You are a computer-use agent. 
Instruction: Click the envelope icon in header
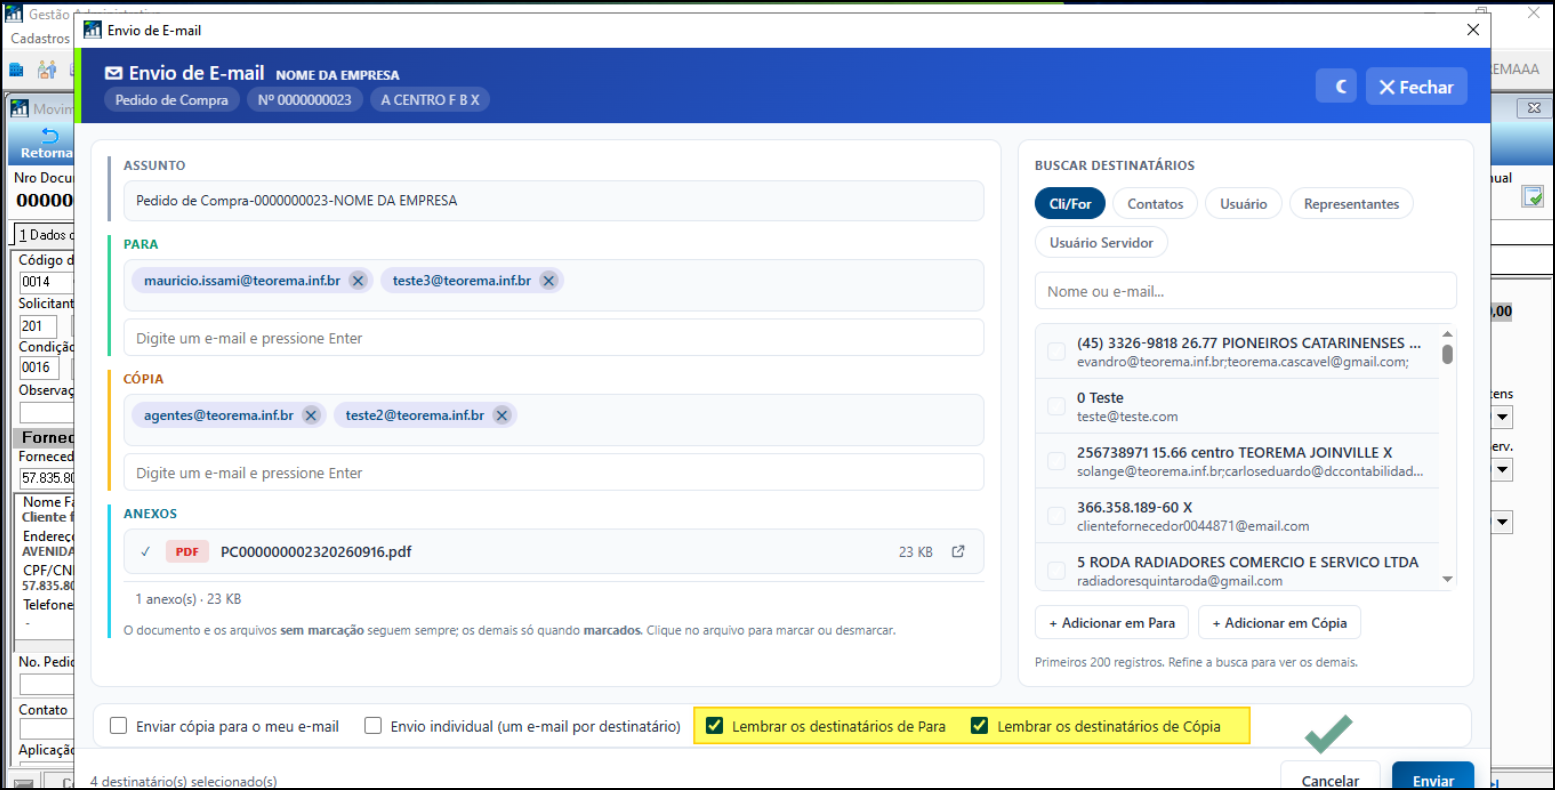[x=114, y=74]
